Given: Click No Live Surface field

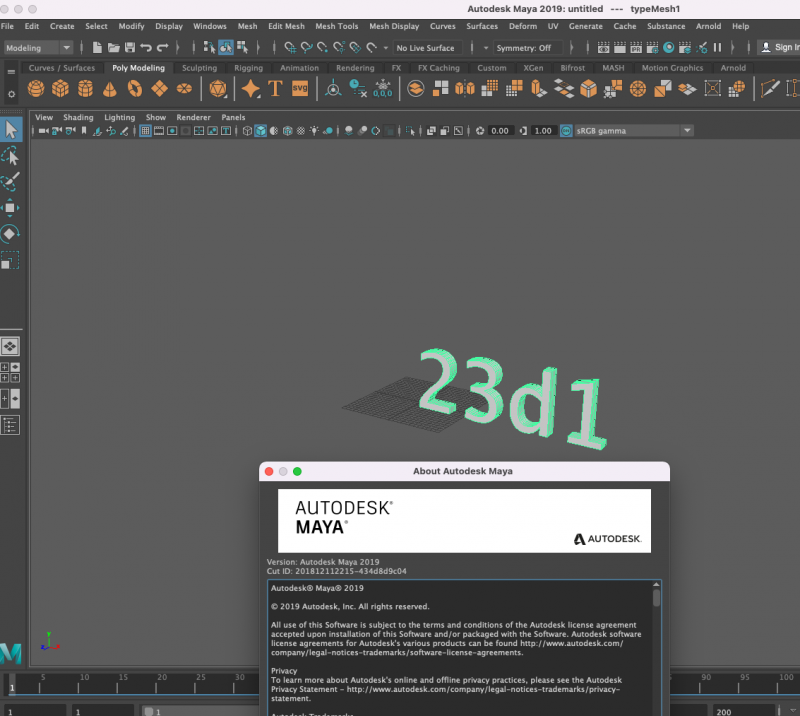Looking at the screenshot, I should tap(425, 47).
